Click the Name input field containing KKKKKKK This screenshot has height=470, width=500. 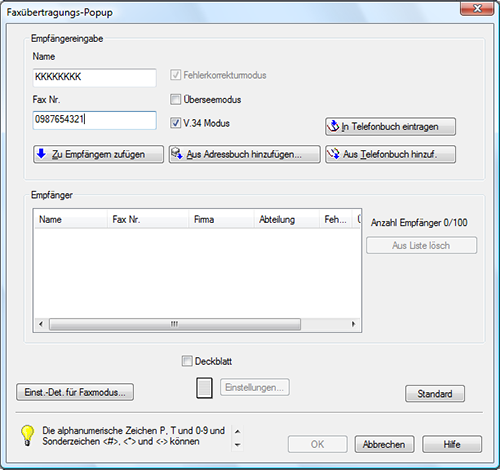[x=94, y=77]
